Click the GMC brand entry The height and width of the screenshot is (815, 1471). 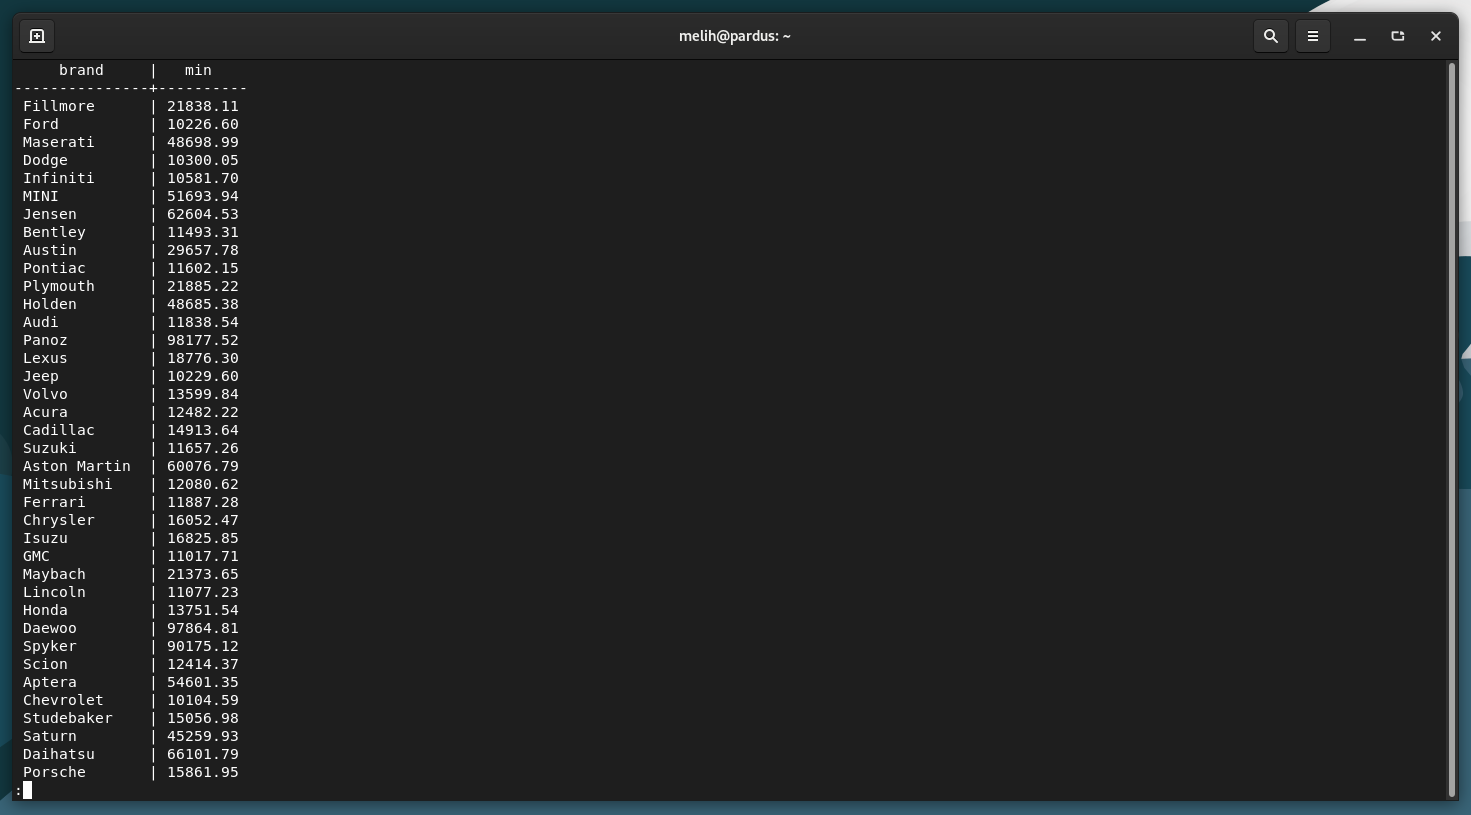tap(36, 556)
